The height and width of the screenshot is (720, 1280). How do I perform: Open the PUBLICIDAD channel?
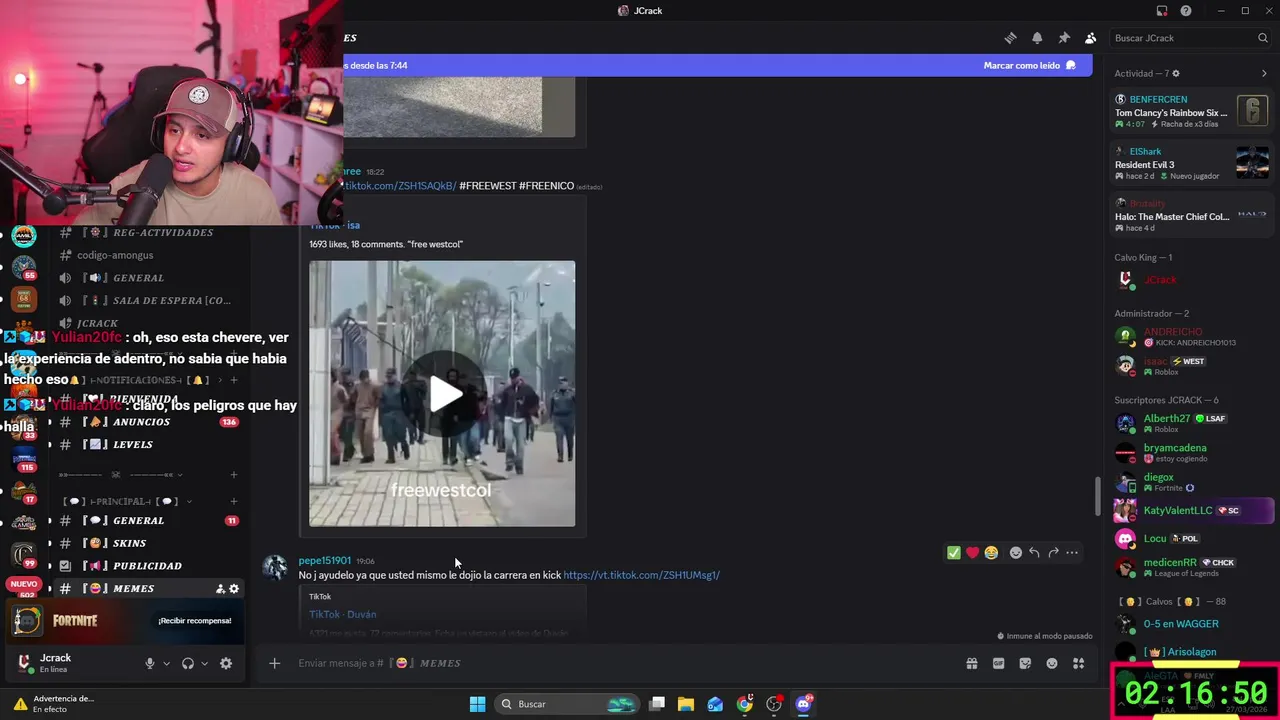point(148,566)
